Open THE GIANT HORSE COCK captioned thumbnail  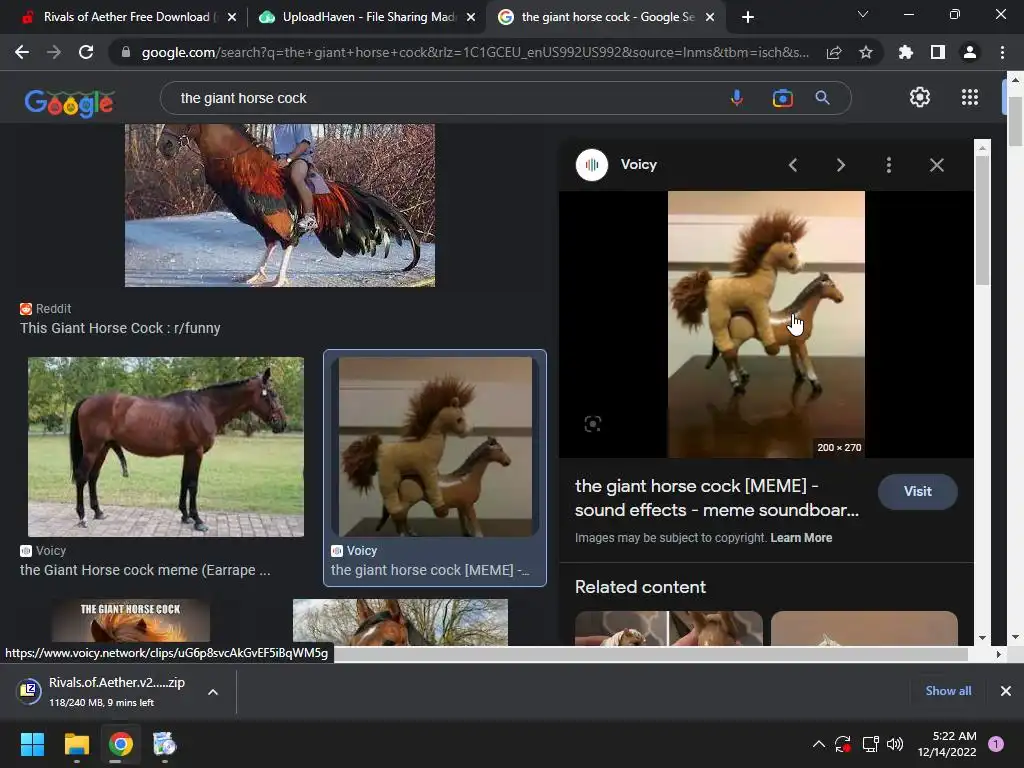[x=131, y=622]
